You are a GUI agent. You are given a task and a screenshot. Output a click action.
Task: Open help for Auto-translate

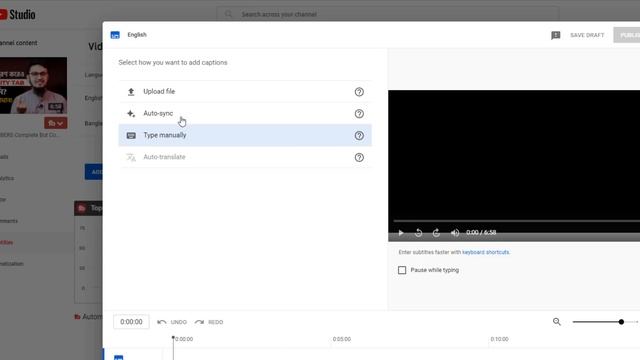click(359, 157)
